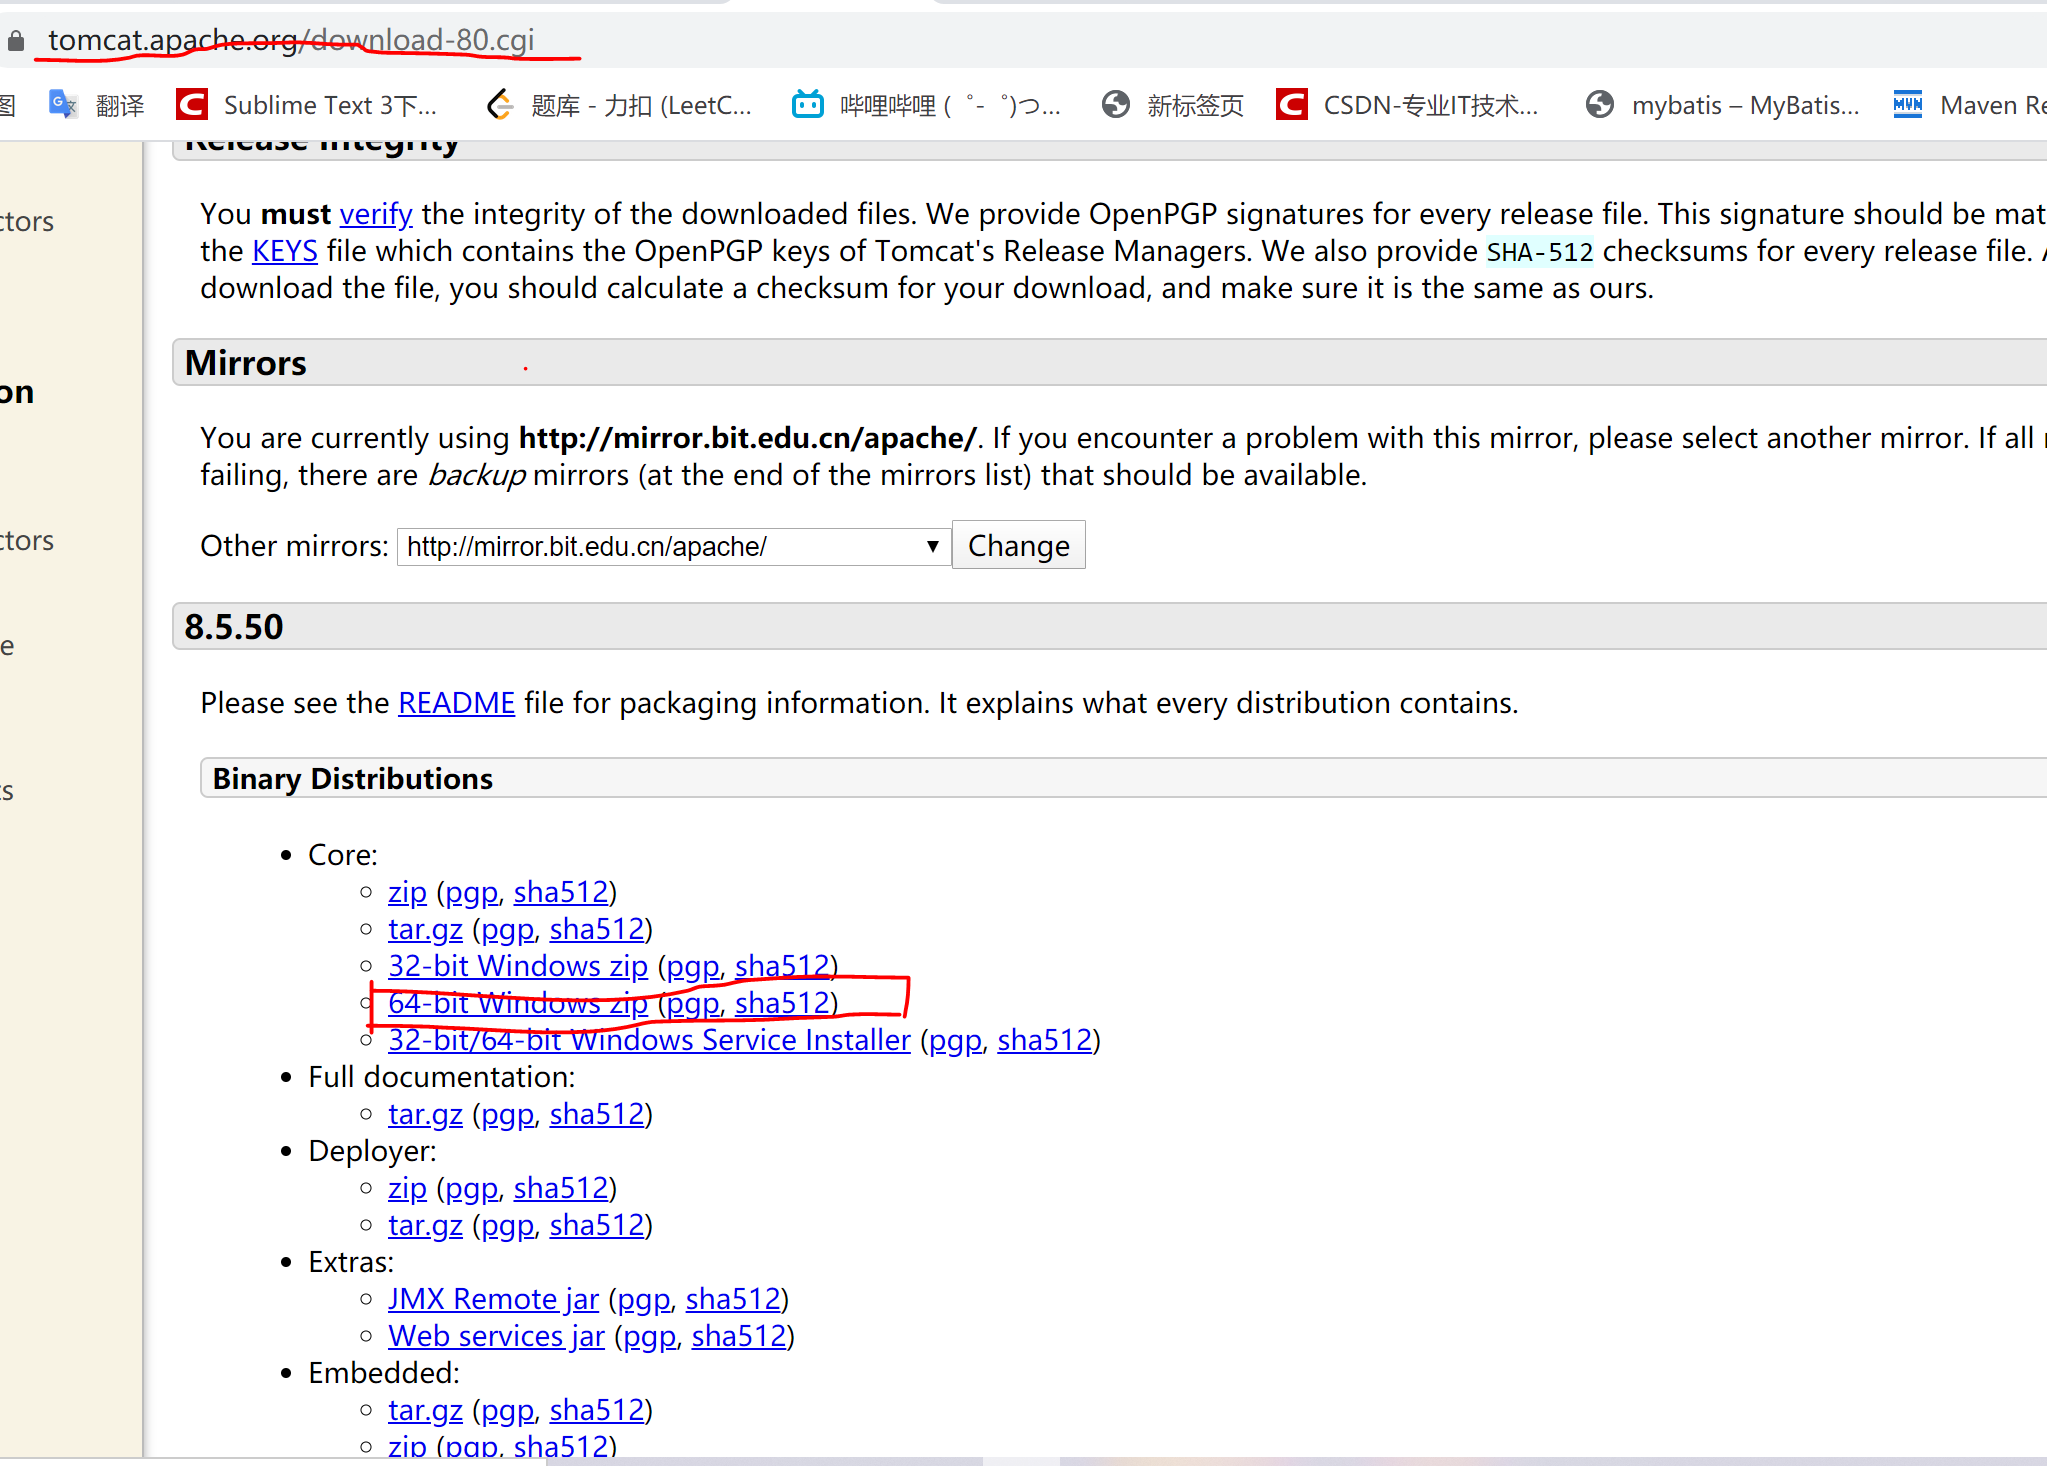Click the padlock icon in address bar
Image resolution: width=2047 pixels, height=1466 pixels.
click(x=16, y=40)
